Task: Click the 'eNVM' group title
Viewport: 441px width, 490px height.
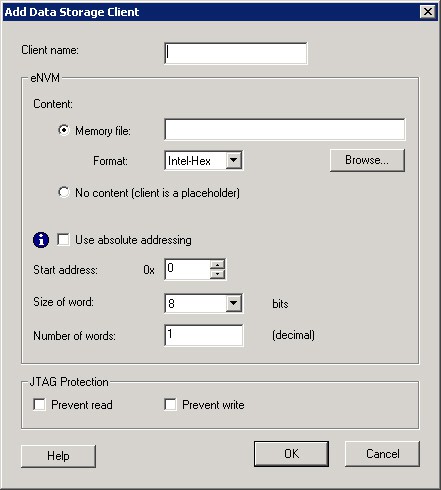Action: click(x=45, y=78)
